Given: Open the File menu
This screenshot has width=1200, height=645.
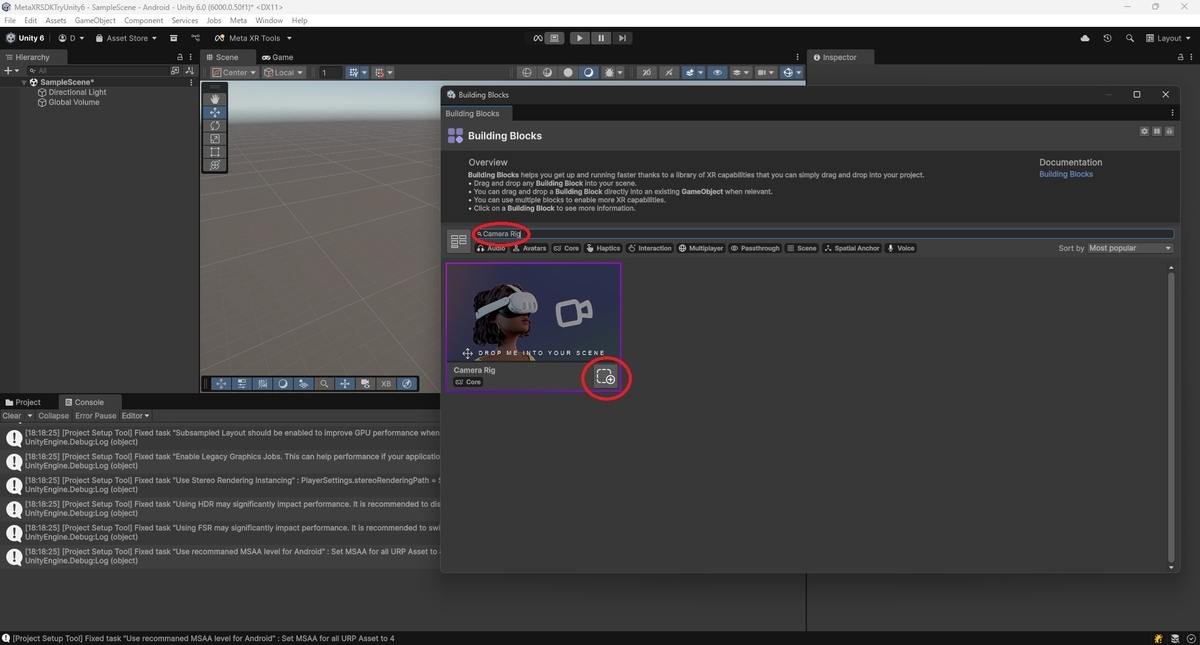Looking at the screenshot, I should 10,20.
